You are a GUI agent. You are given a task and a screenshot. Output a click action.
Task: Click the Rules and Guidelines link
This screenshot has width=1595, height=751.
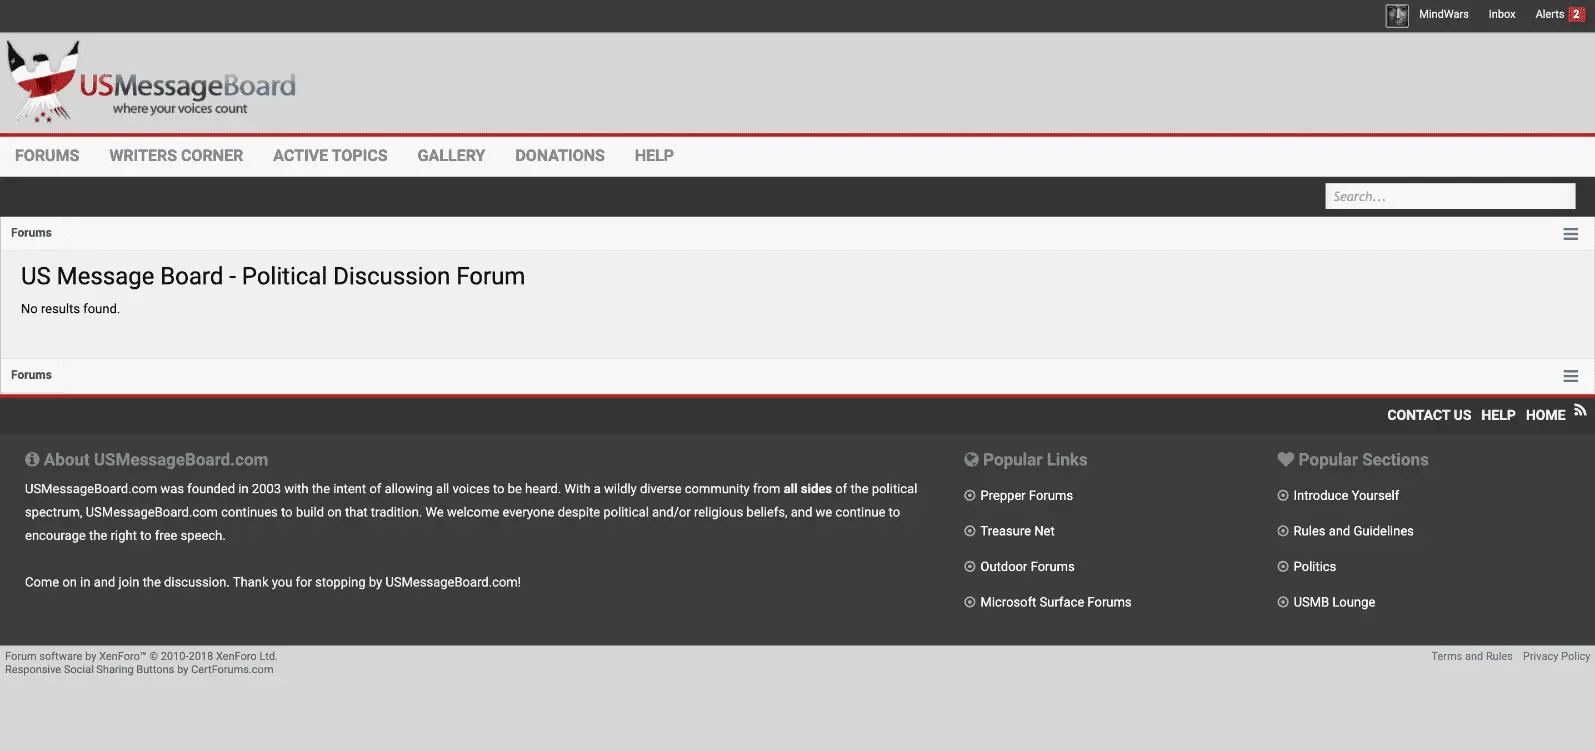1353,531
